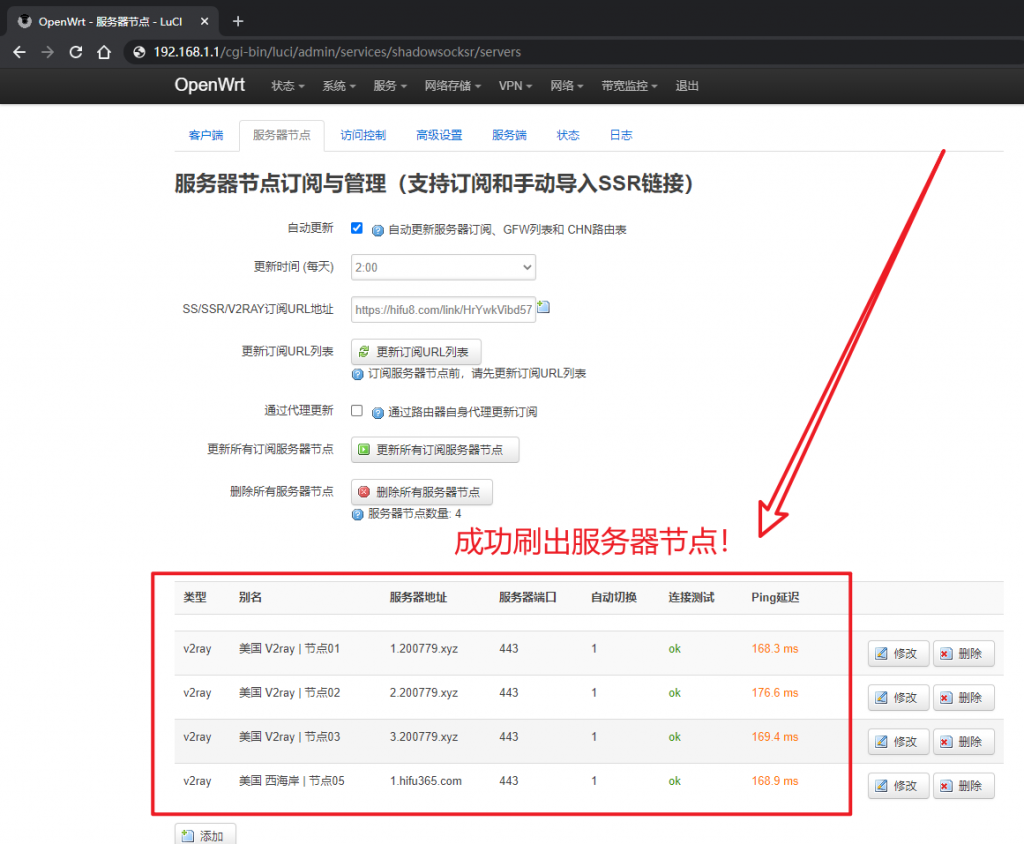This screenshot has width=1024, height=844.
Task: Open browser home page icon
Action: point(104,52)
